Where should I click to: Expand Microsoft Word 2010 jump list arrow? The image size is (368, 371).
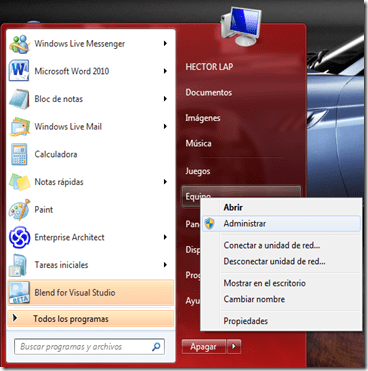(165, 71)
